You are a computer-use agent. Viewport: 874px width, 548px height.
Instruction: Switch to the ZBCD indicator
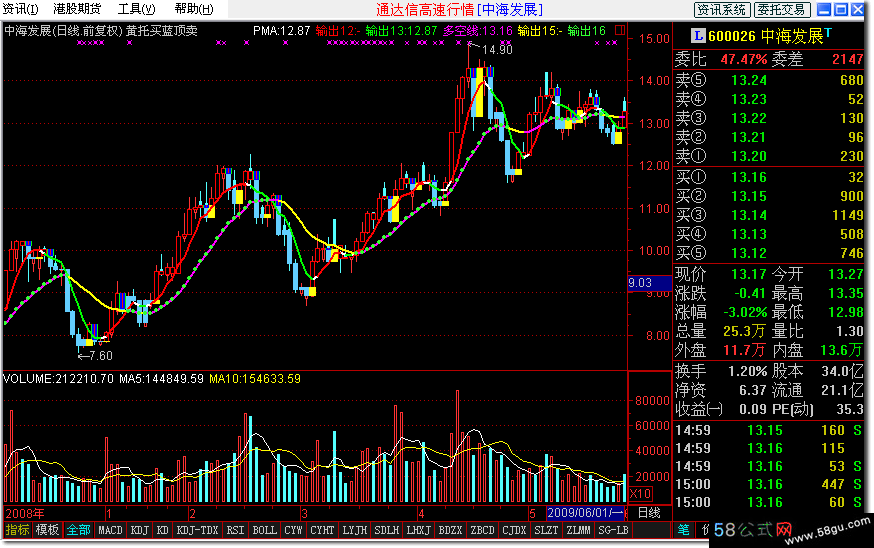coord(482,530)
